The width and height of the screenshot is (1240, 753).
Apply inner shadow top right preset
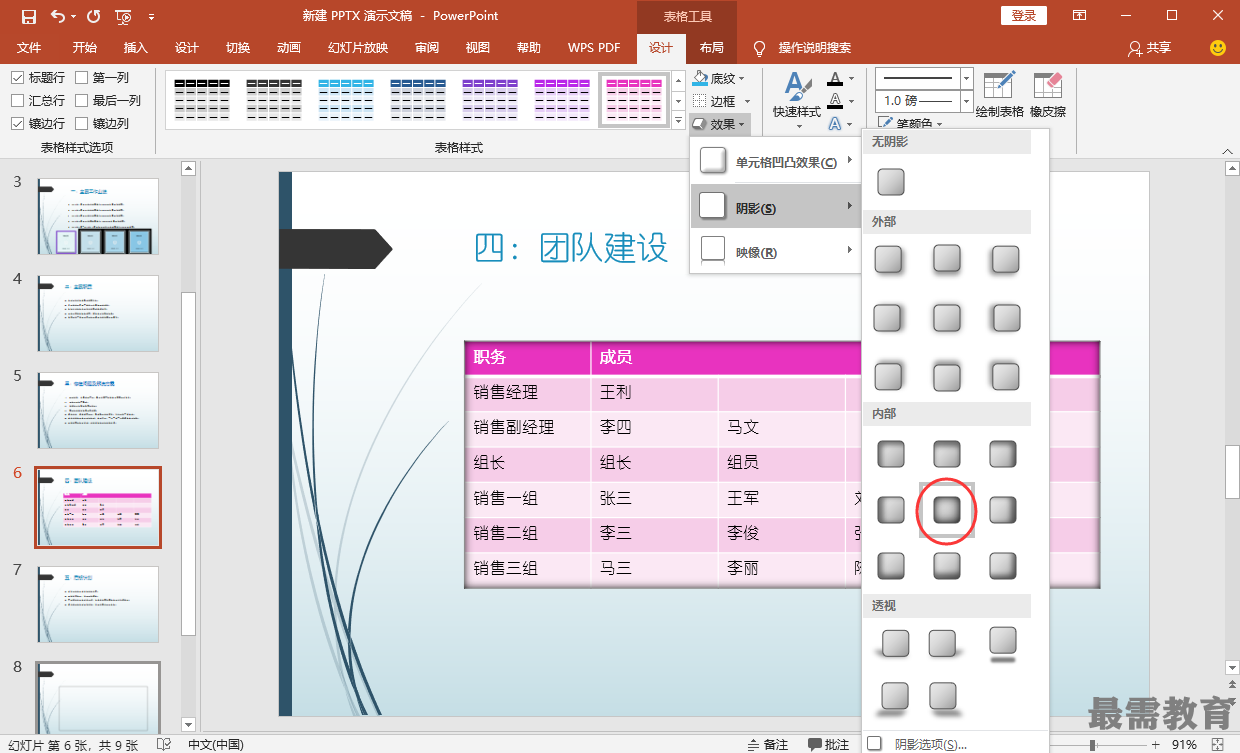pyautogui.click(x=1003, y=453)
